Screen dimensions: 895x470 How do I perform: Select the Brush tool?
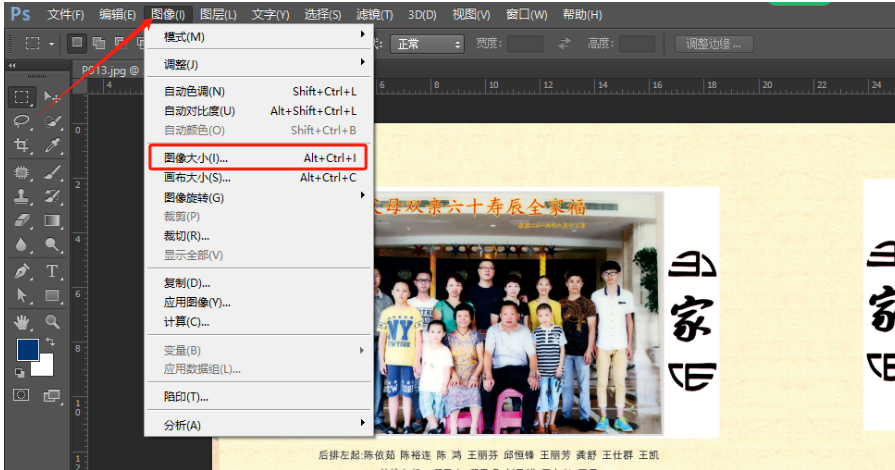(x=53, y=172)
